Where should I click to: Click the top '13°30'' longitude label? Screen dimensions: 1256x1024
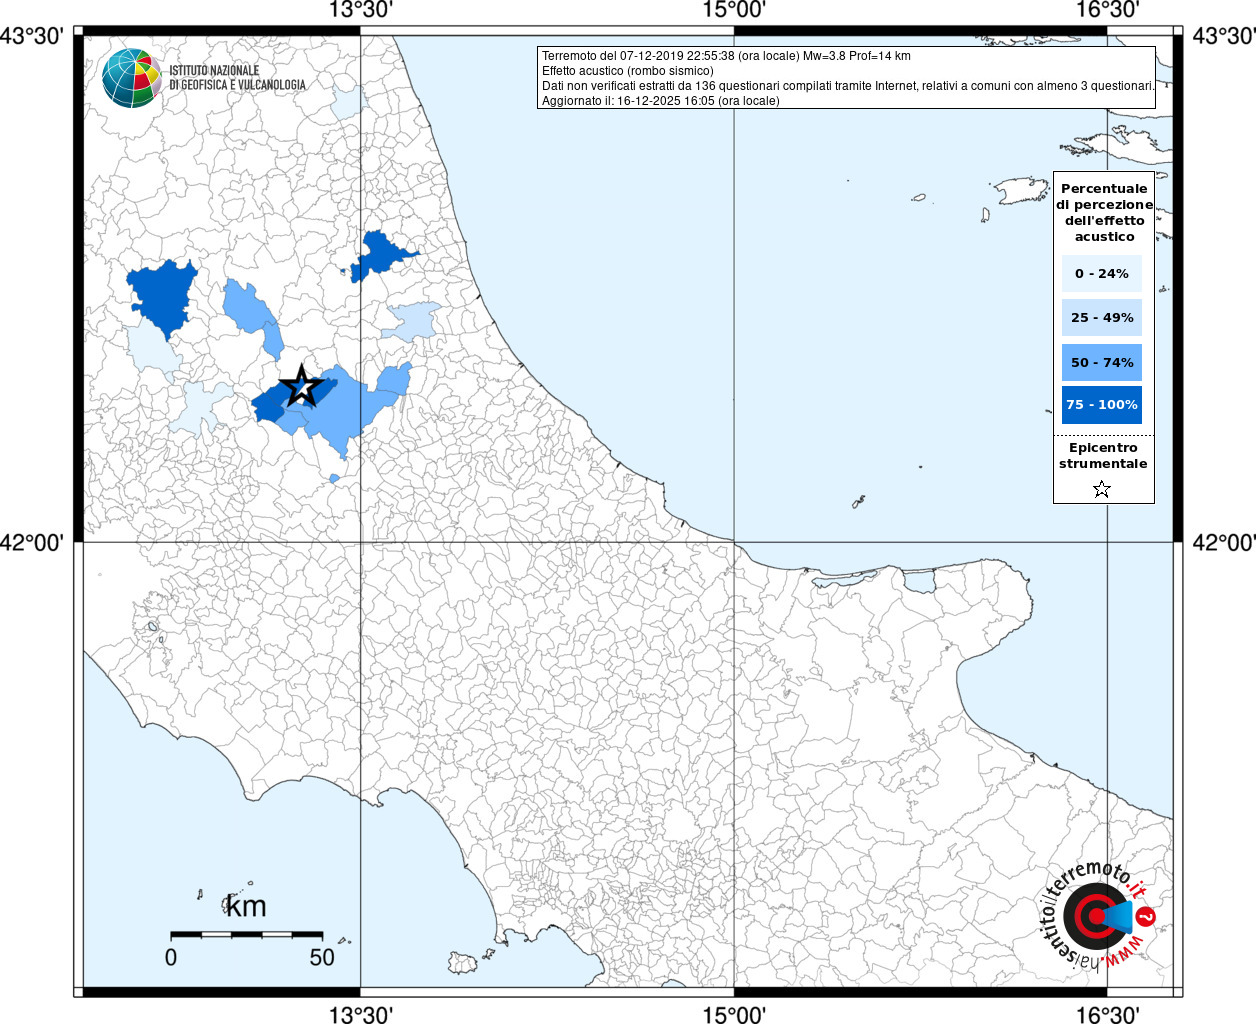tap(361, 11)
